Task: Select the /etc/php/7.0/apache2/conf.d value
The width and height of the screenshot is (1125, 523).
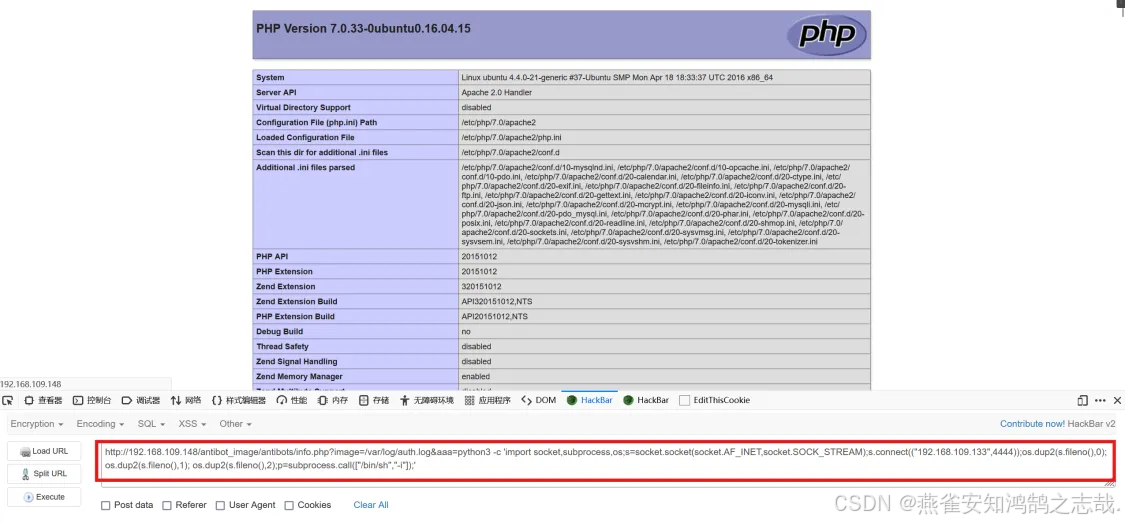Action: [x=510, y=153]
